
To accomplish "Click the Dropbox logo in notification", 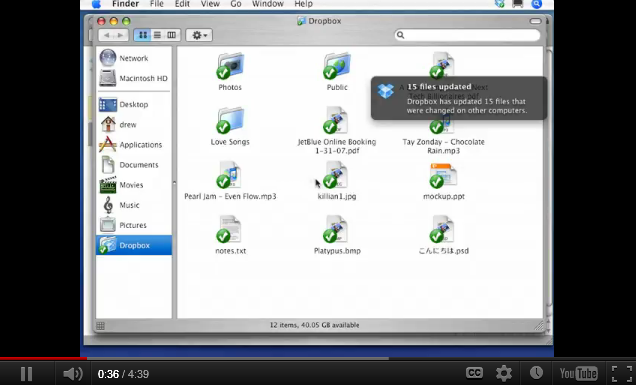I will point(385,91).
